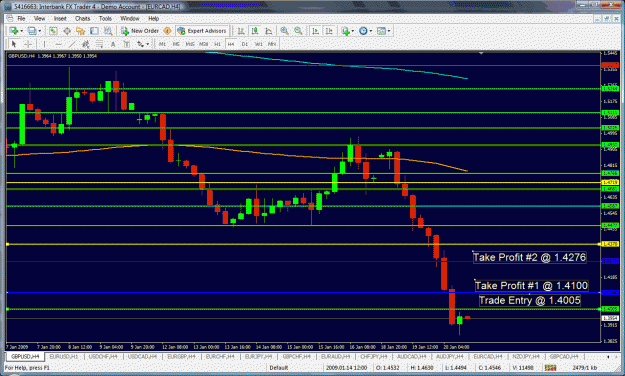
Task: Expand the Indicators dropdown arrow
Action: (352, 31)
